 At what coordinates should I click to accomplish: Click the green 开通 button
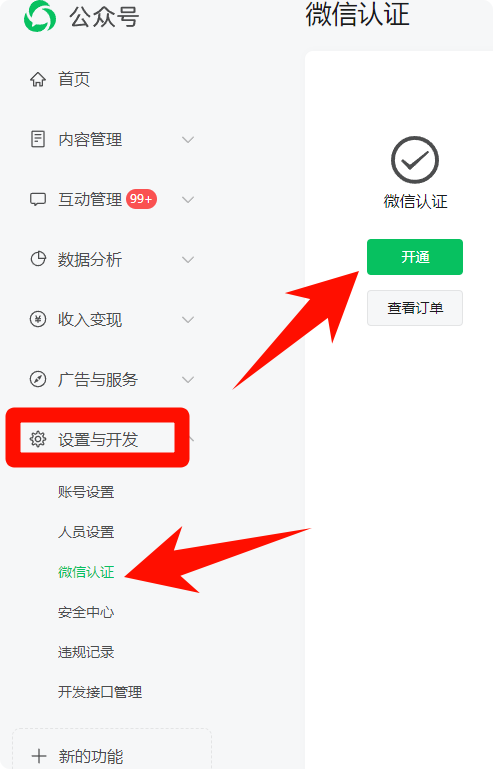[x=415, y=257]
